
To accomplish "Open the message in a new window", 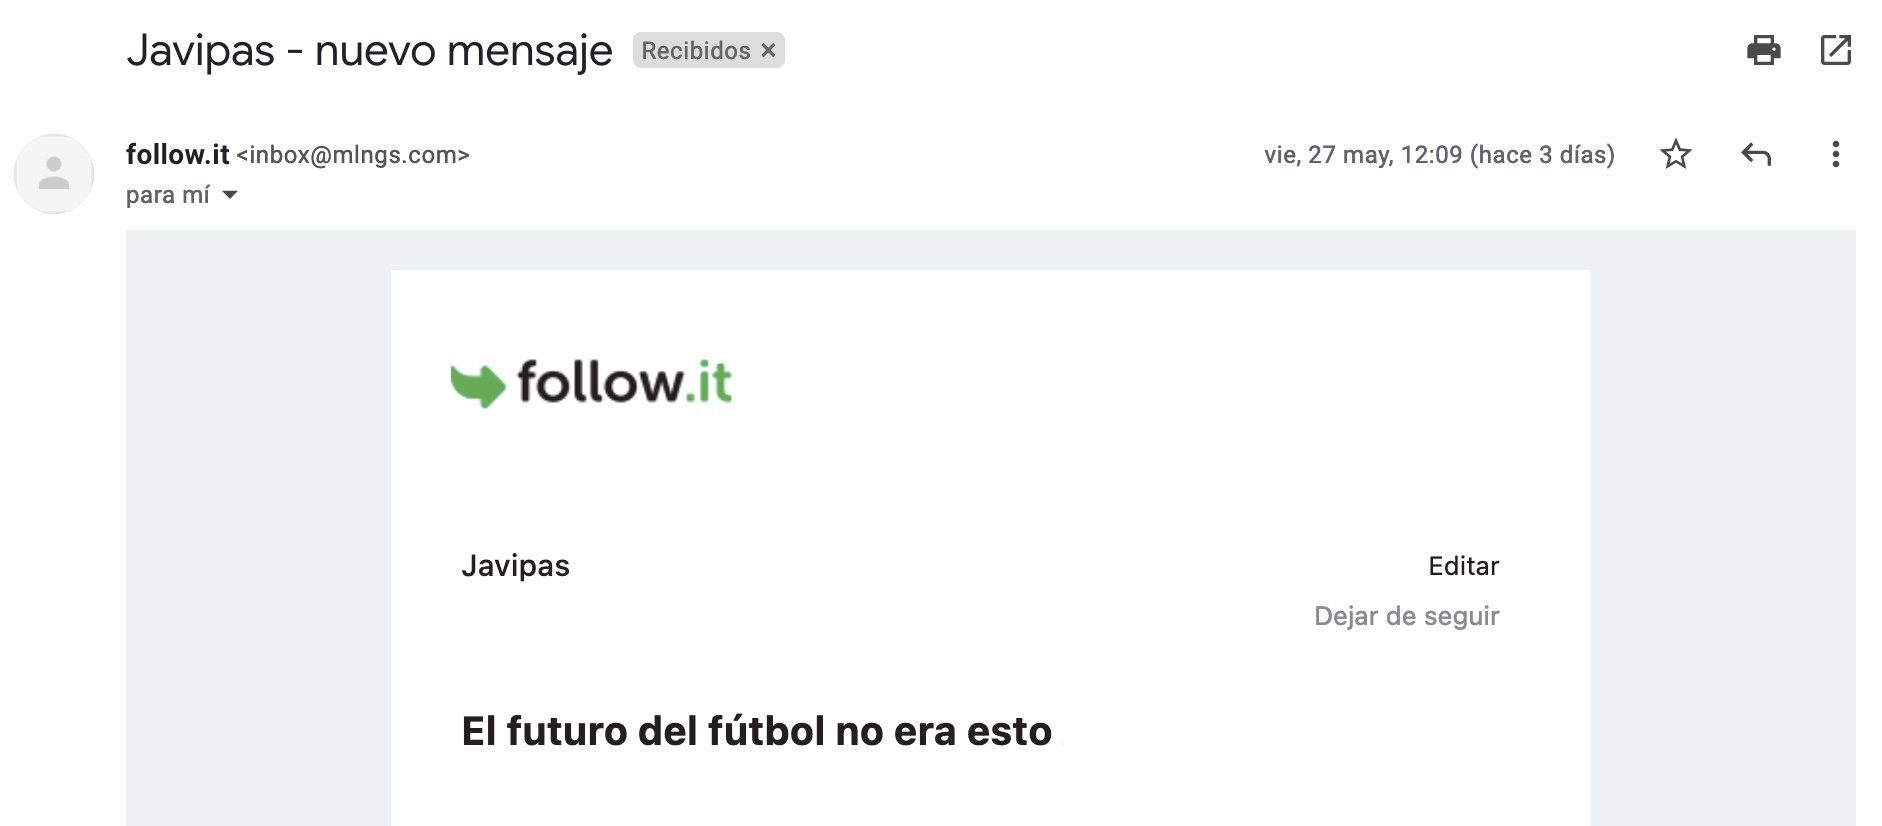I will [1835, 50].
